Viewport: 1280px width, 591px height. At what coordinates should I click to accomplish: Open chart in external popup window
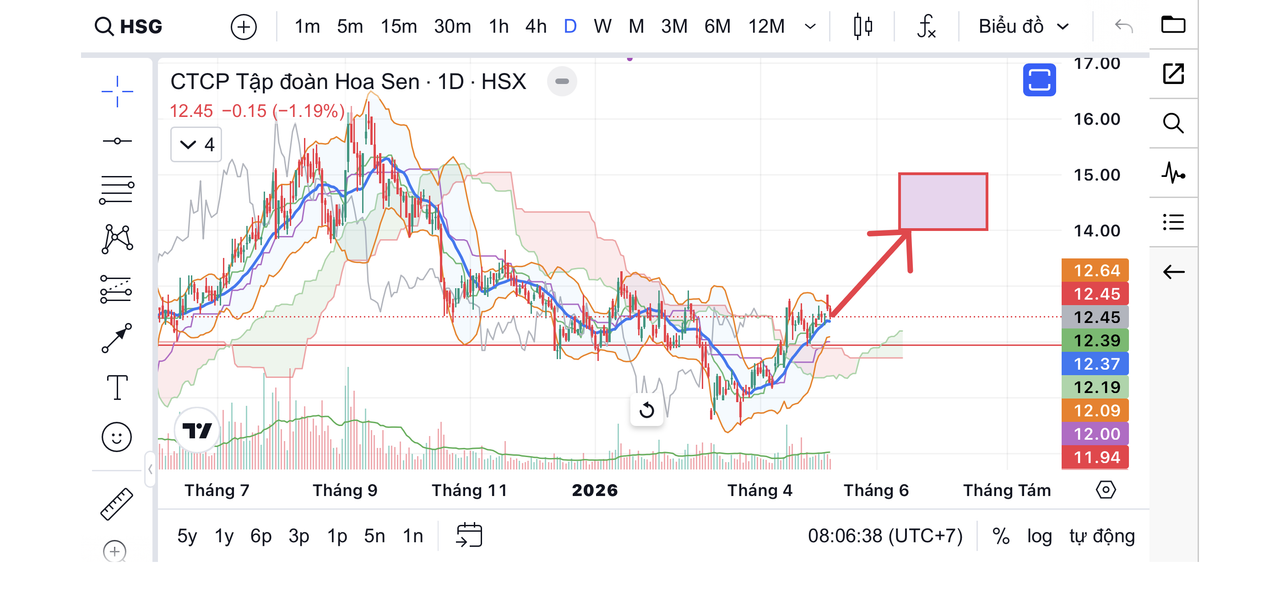[x=1174, y=73]
